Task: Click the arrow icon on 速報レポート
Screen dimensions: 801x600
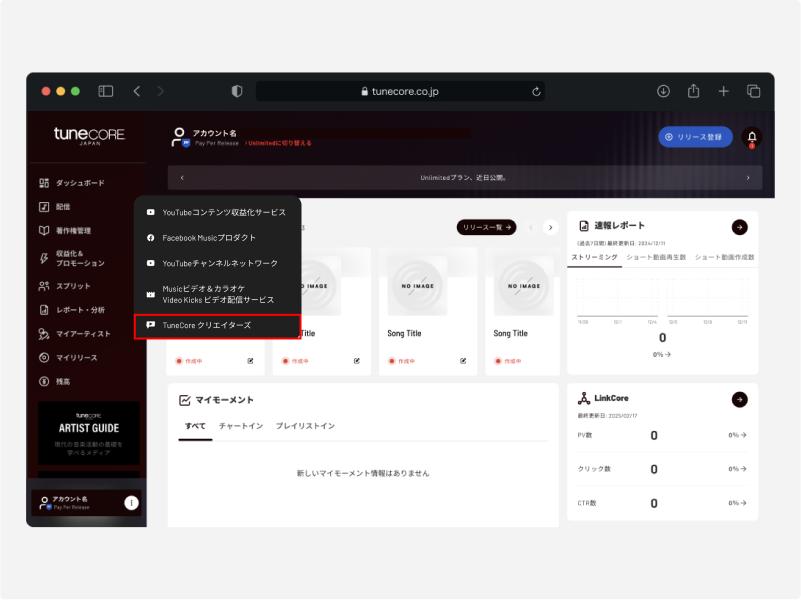Action: pos(739,227)
